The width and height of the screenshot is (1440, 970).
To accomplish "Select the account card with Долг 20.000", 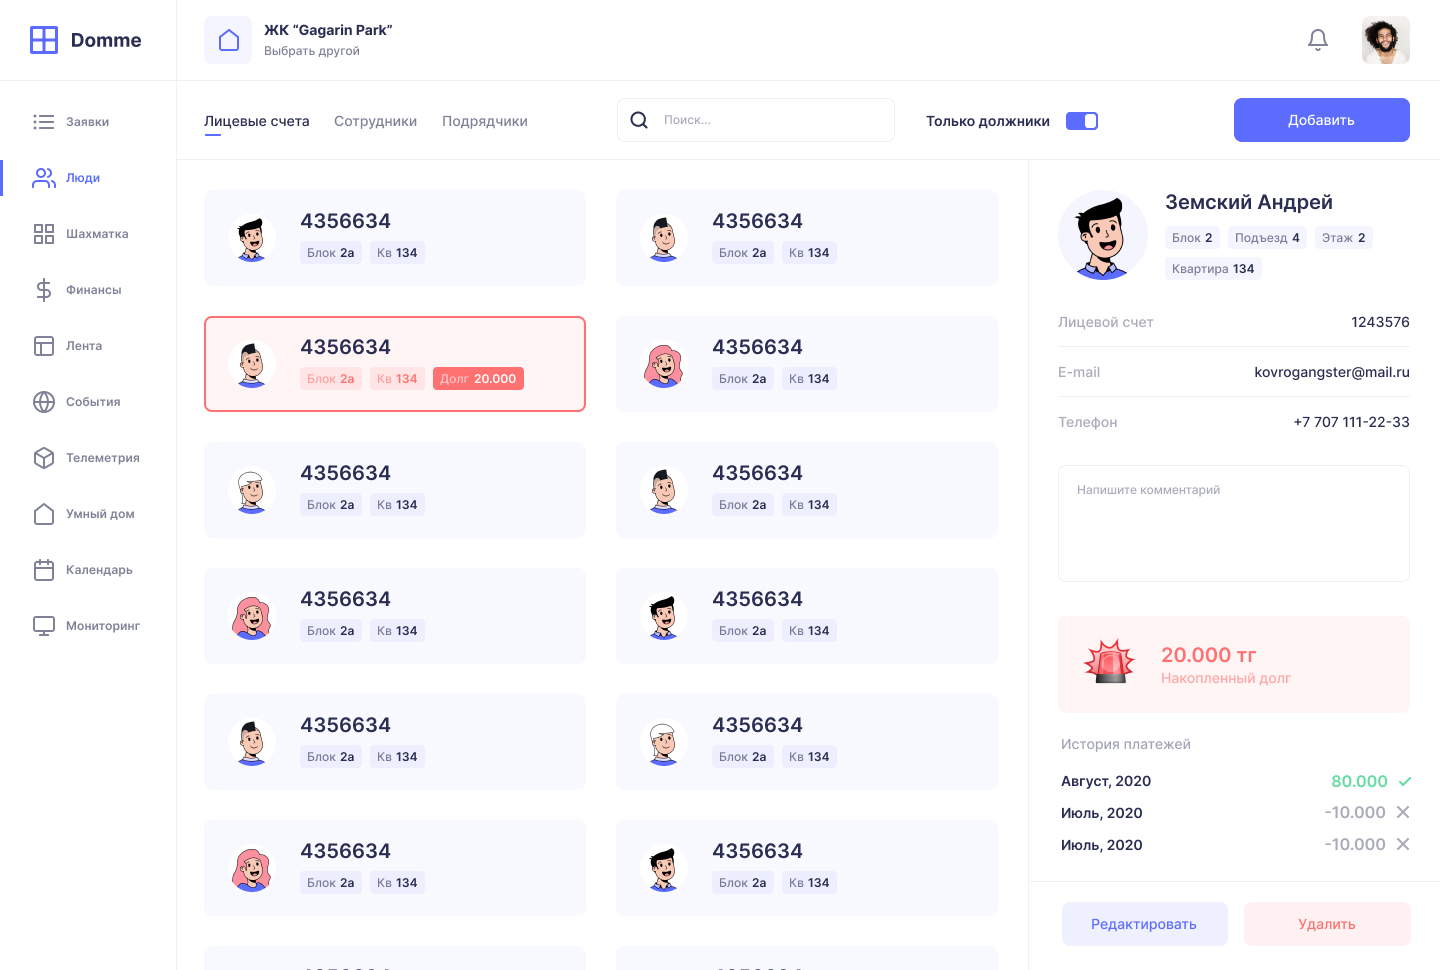I will pyautogui.click(x=395, y=364).
